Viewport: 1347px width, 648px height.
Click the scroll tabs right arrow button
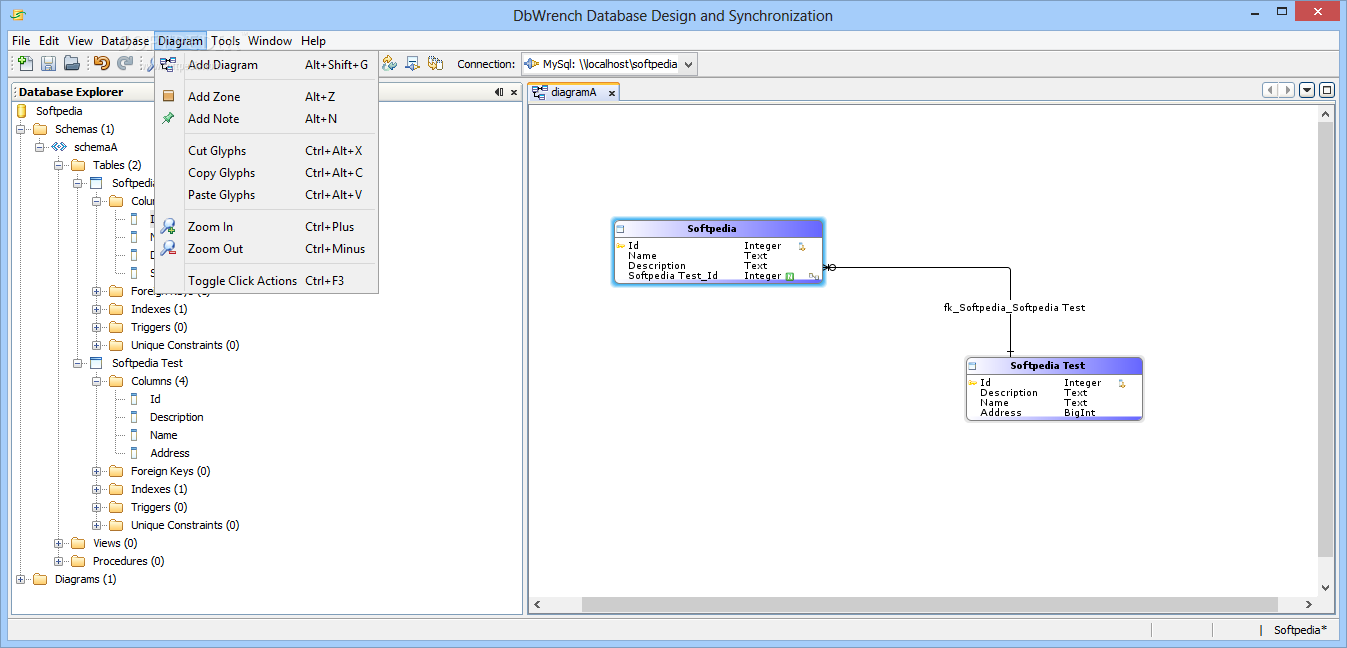click(x=1287, y=90)
